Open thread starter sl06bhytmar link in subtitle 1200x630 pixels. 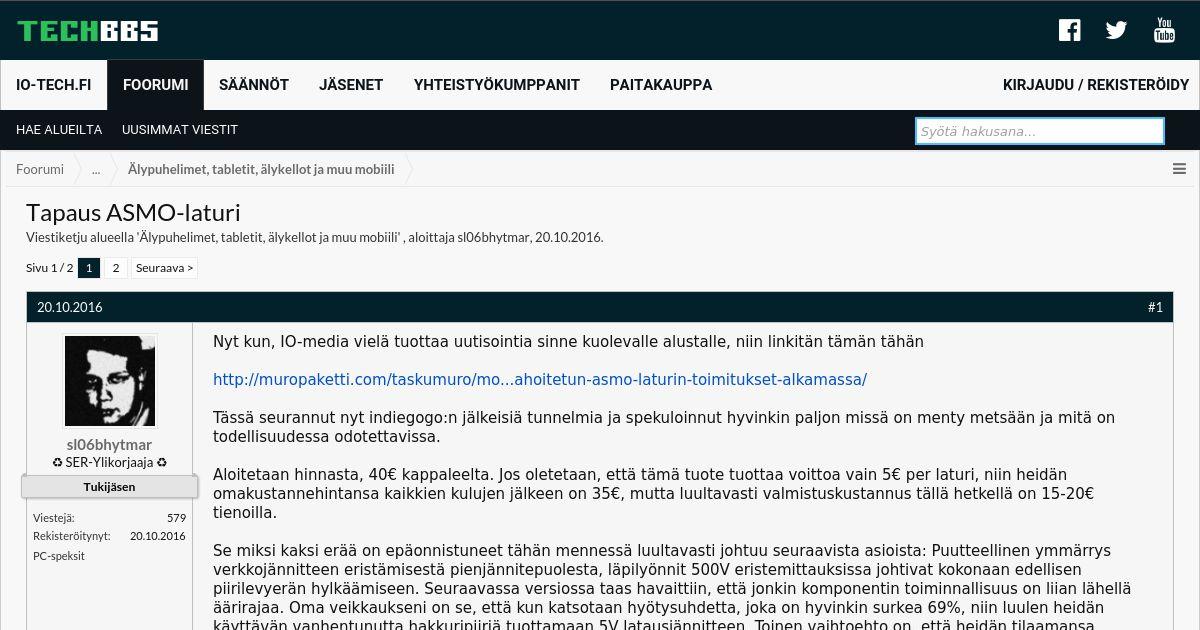coord(493,238)
